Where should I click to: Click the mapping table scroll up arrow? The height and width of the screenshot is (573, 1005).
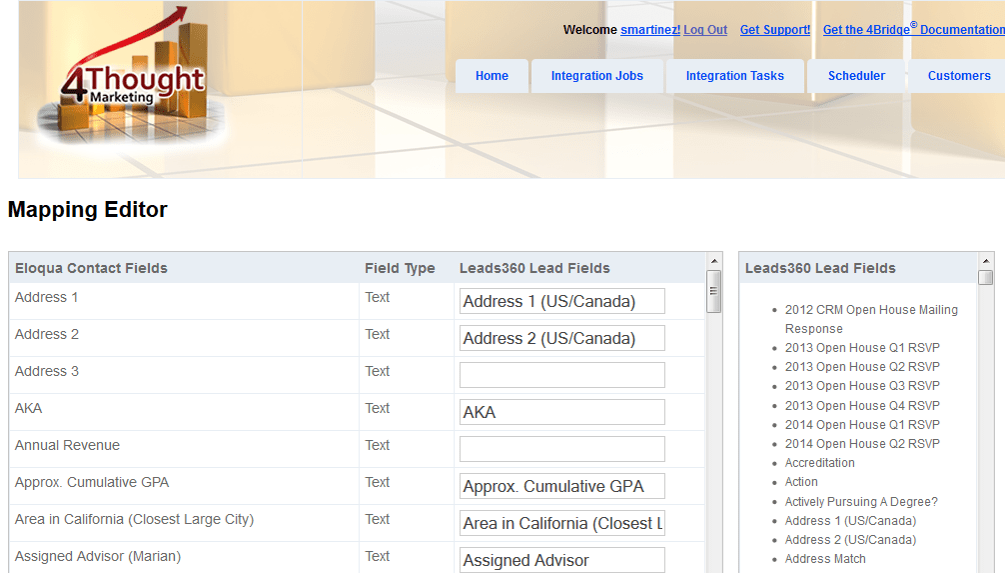coord(713,261)
